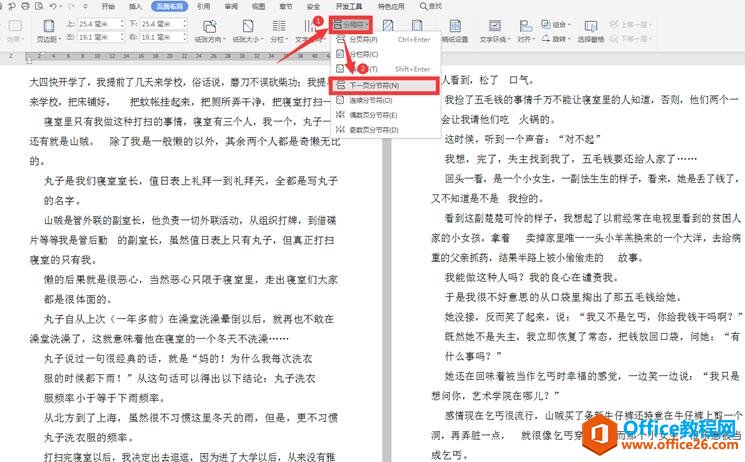Click the left margin spinner arrows

(x=123, y=37)
